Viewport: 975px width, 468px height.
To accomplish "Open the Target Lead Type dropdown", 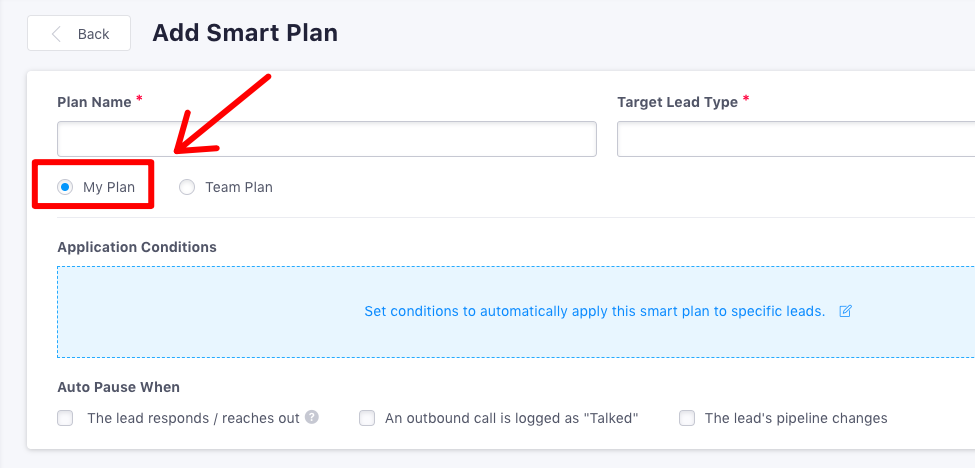I will (x=796, y=139).
